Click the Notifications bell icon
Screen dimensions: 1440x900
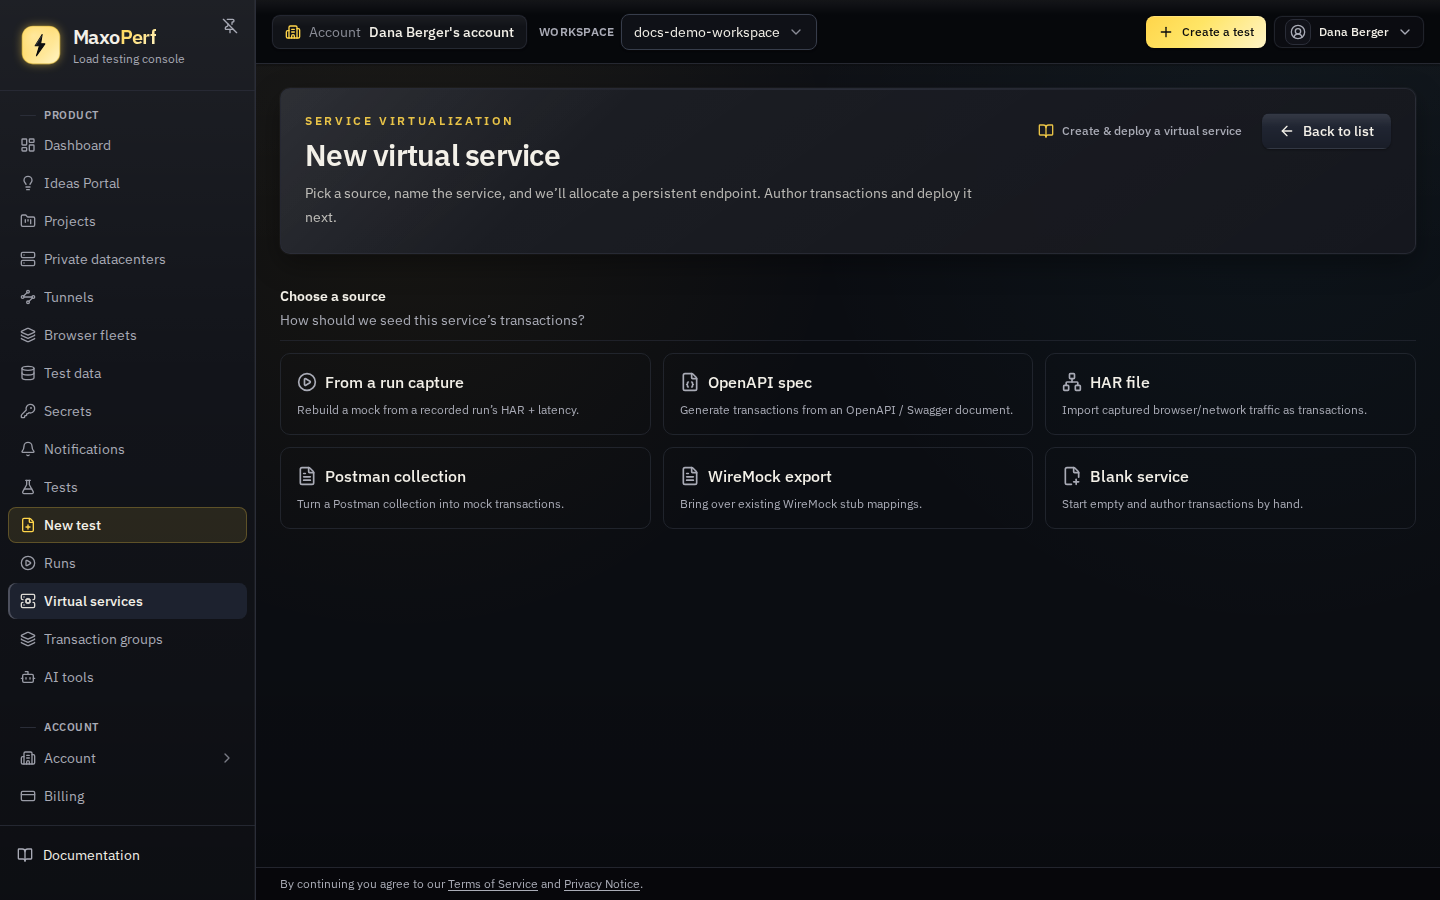coord(28,449)
